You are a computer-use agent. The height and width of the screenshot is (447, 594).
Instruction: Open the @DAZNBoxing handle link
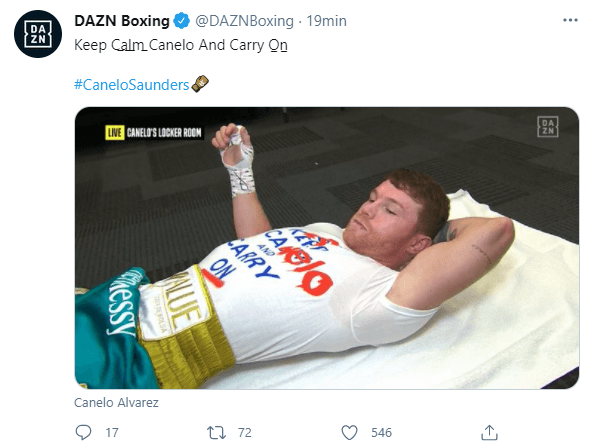point(244,21)
